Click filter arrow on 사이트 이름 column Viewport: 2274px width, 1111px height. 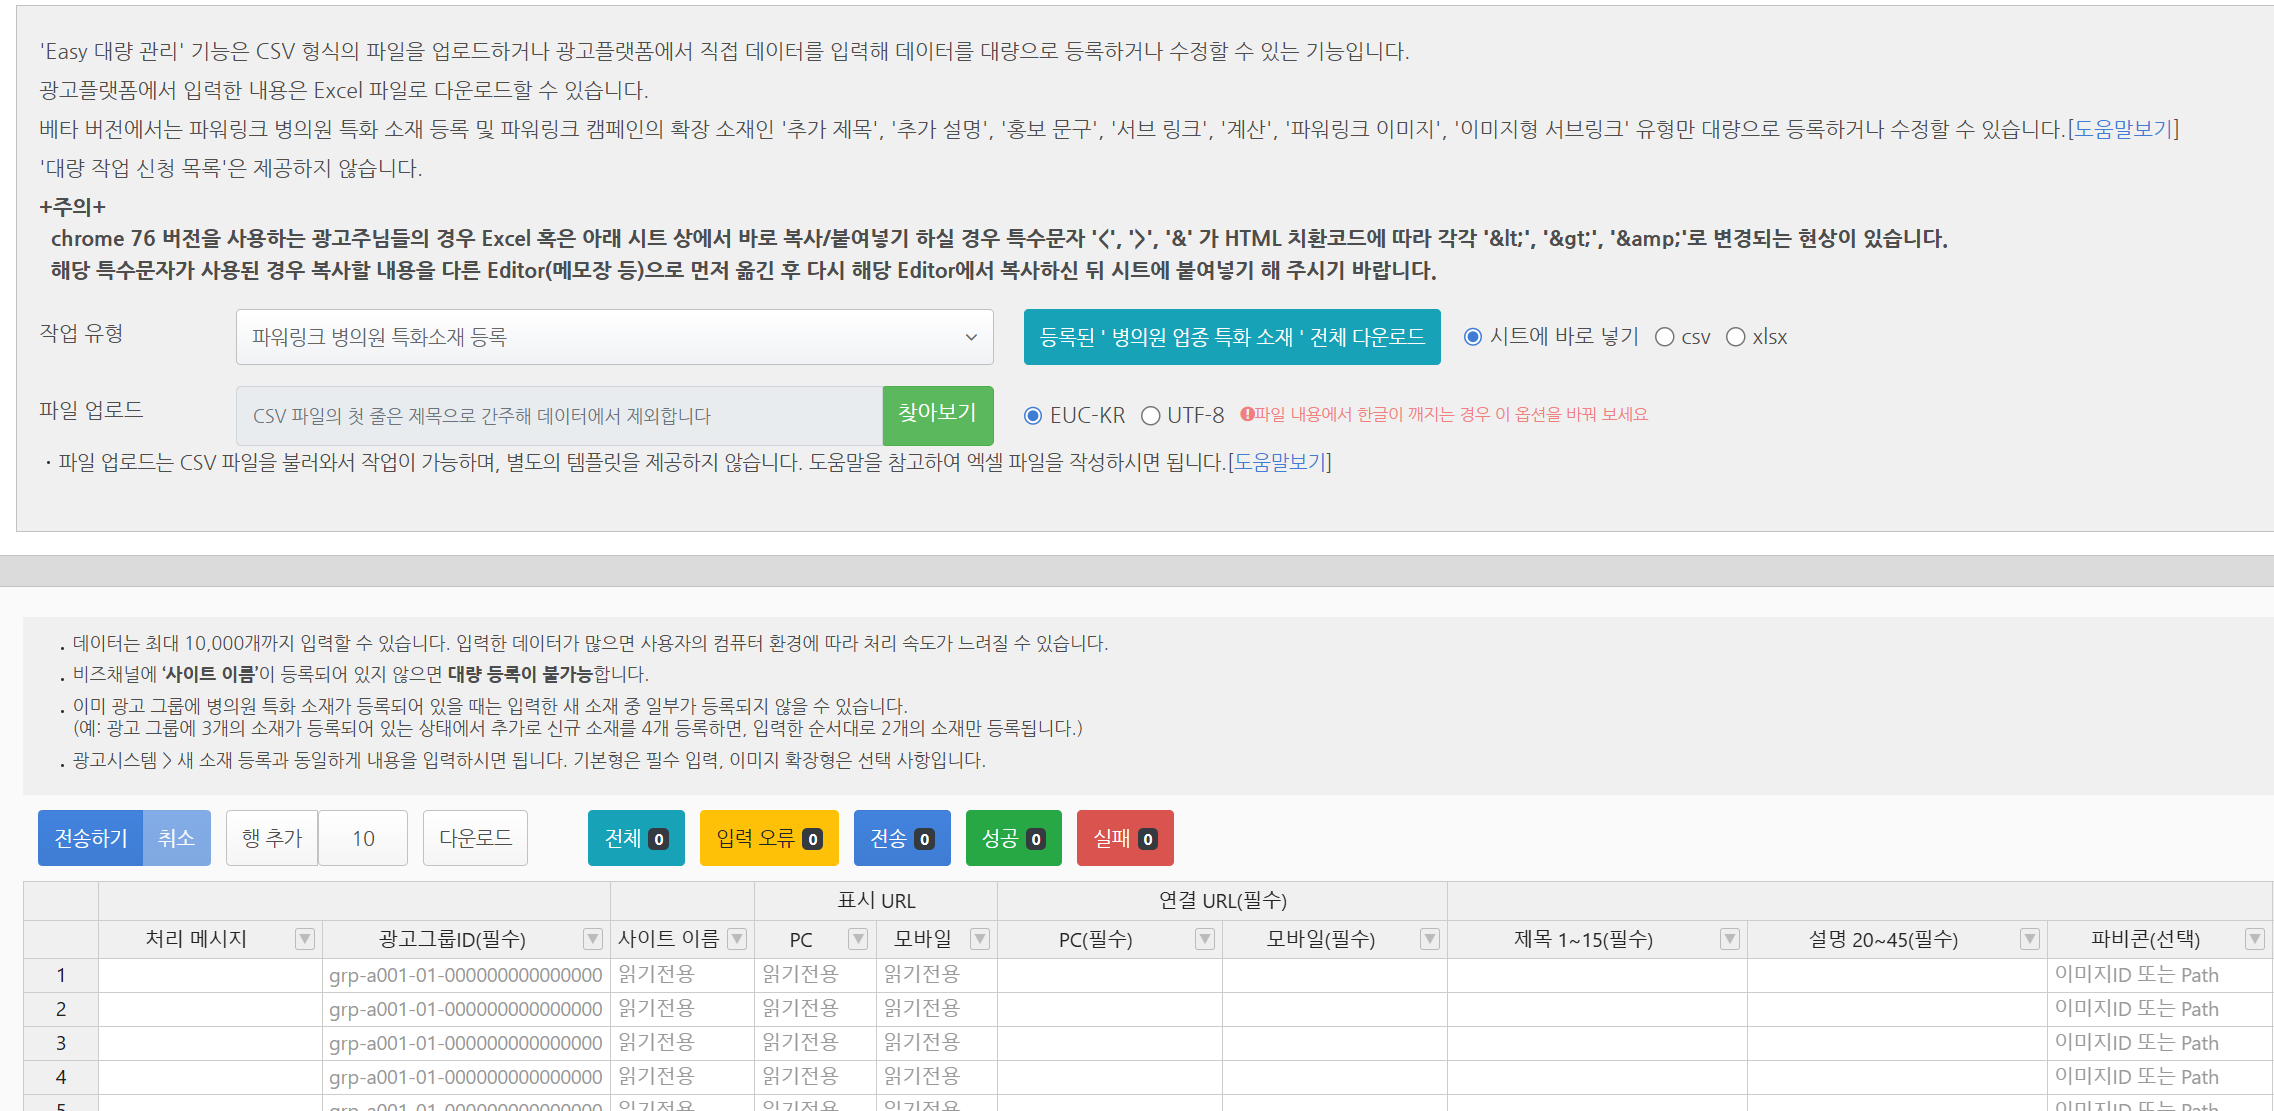point(737,939)
